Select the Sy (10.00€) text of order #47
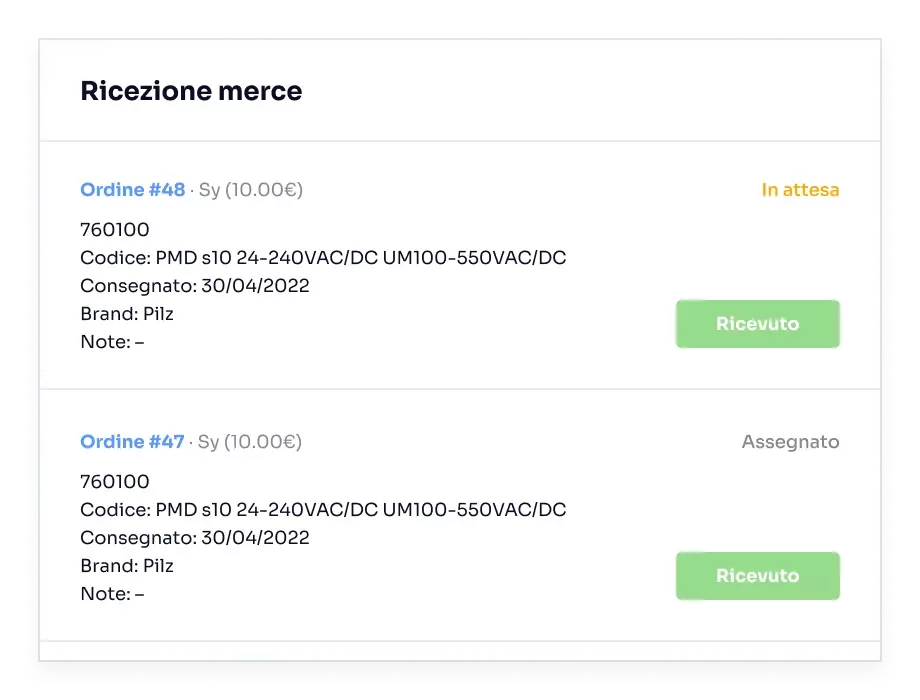 pos(250,442)
